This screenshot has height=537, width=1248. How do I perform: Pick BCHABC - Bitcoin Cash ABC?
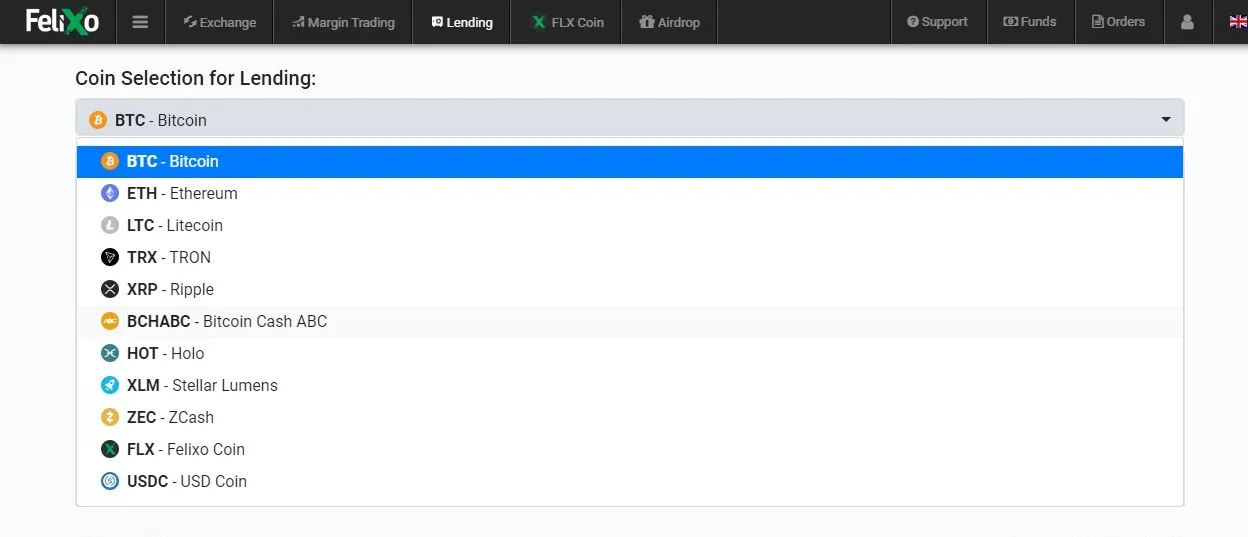click(630, 321)
